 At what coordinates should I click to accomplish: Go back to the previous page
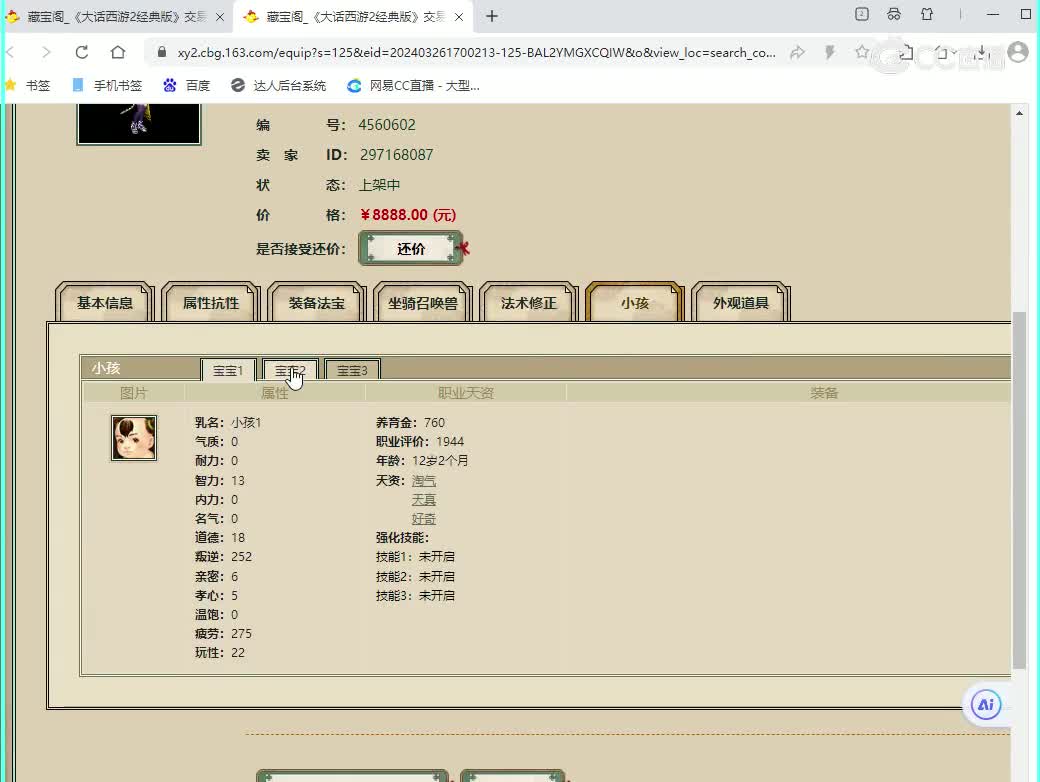[x=11, y=52]
